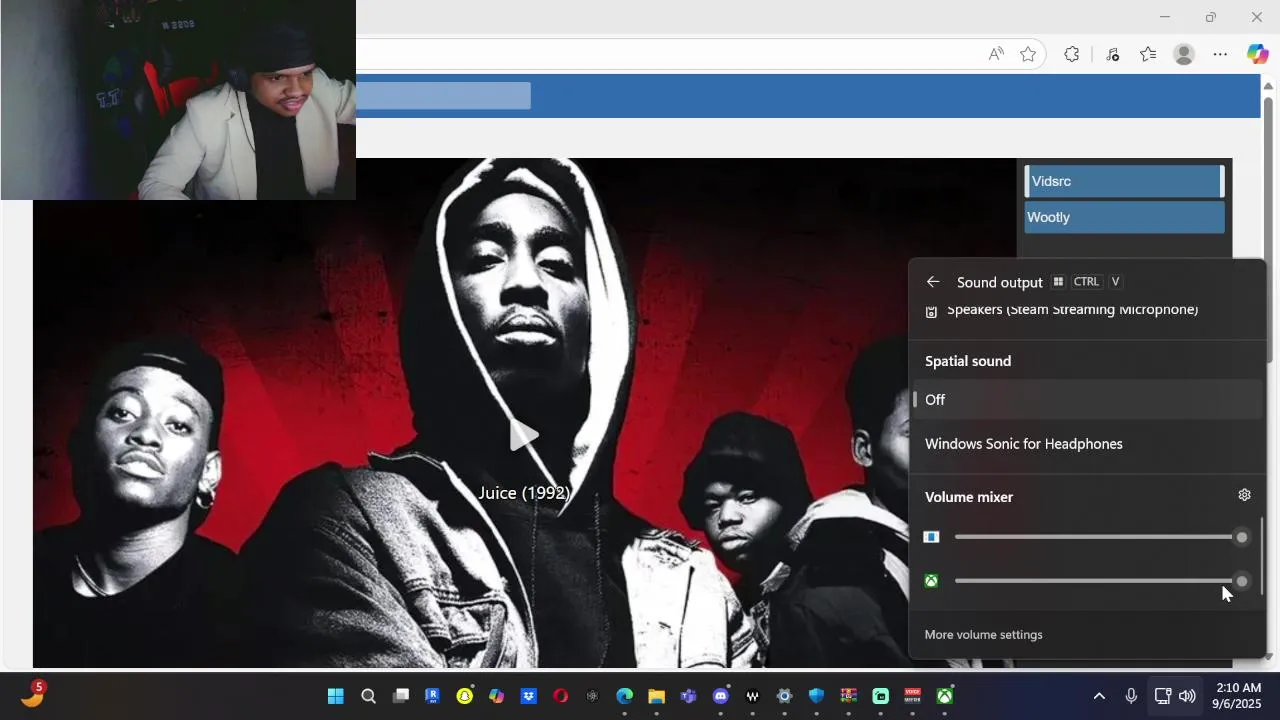Go back using the Sound output arrow
1280x720 pixels.
pyautogui.click(x=933, y=282)
